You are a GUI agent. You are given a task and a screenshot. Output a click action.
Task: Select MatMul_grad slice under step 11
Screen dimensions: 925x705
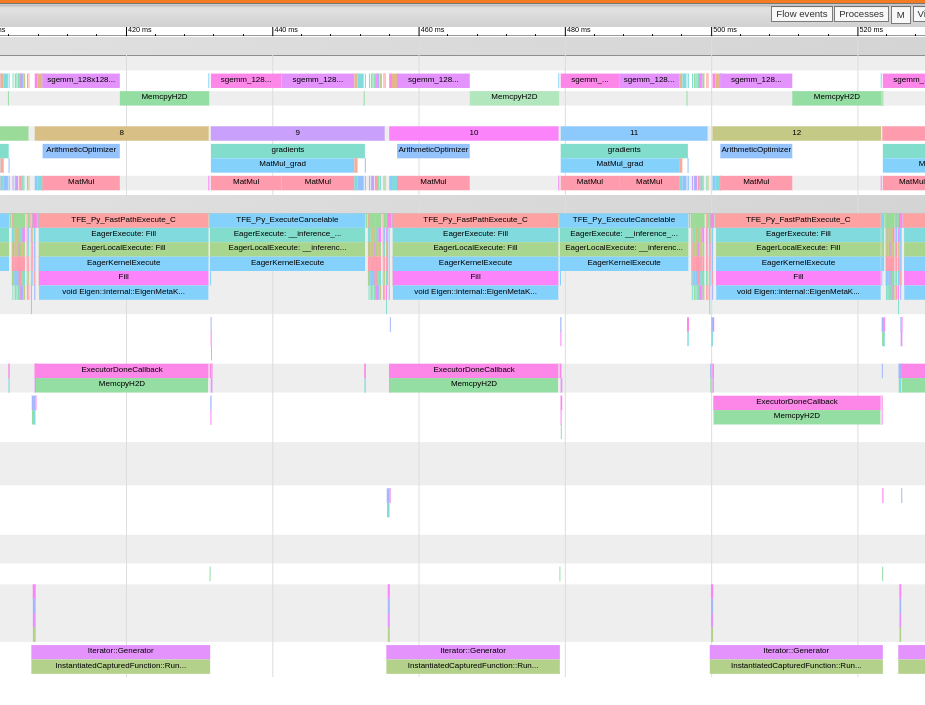pos(620,165)
